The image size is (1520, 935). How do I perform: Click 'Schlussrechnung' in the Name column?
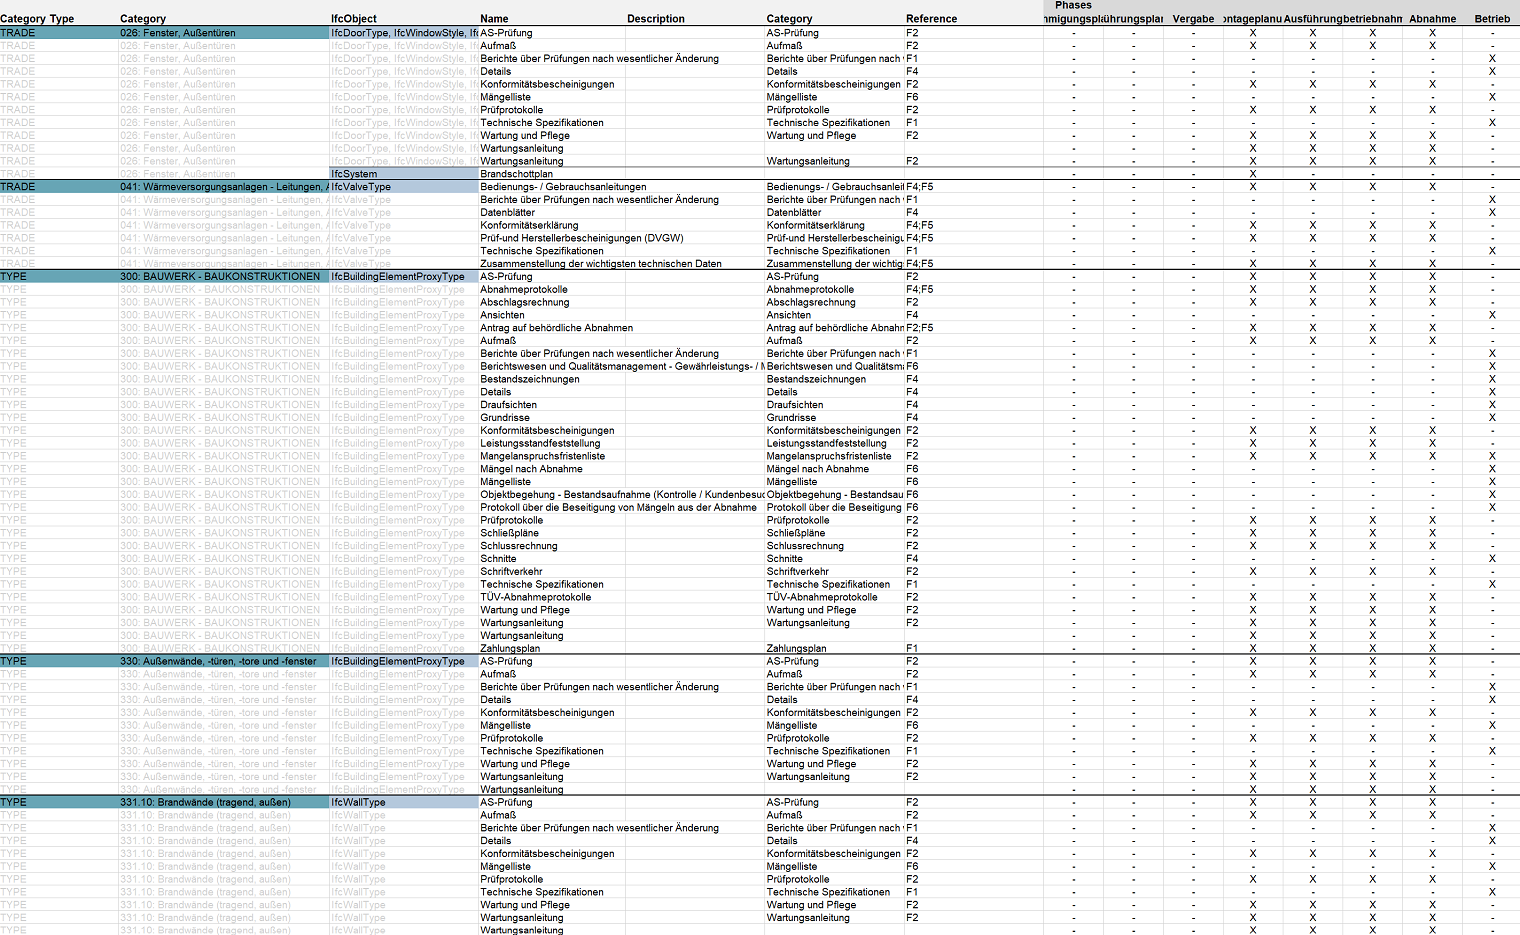[518, 546]
